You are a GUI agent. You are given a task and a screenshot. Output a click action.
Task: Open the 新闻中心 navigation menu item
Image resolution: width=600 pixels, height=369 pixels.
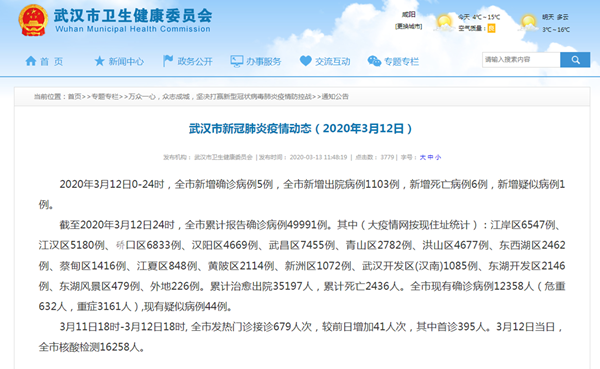[126, 61]
